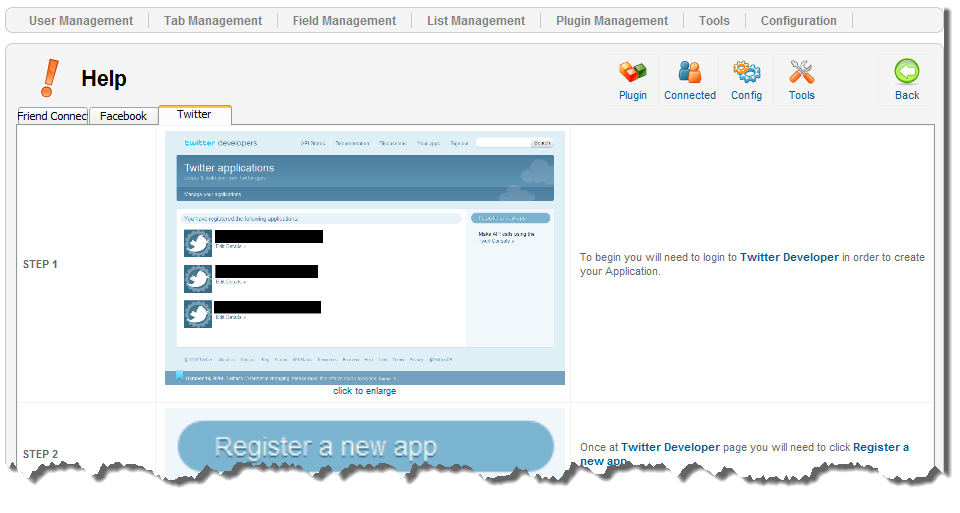960x513 pixels.
Task: Switch to the Facebook tab
Action: pyautogui.click(x=124, y=116)
